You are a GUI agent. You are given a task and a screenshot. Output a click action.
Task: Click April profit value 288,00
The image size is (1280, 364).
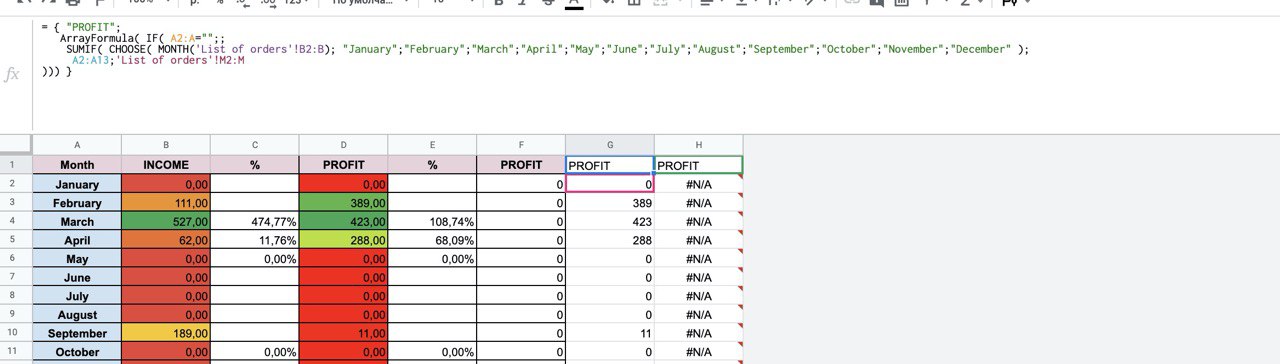344,240
